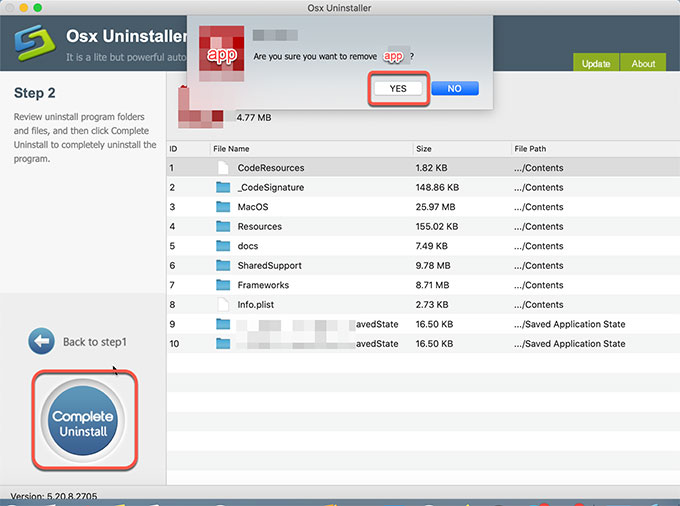Select the Frameworks file name

263,285
